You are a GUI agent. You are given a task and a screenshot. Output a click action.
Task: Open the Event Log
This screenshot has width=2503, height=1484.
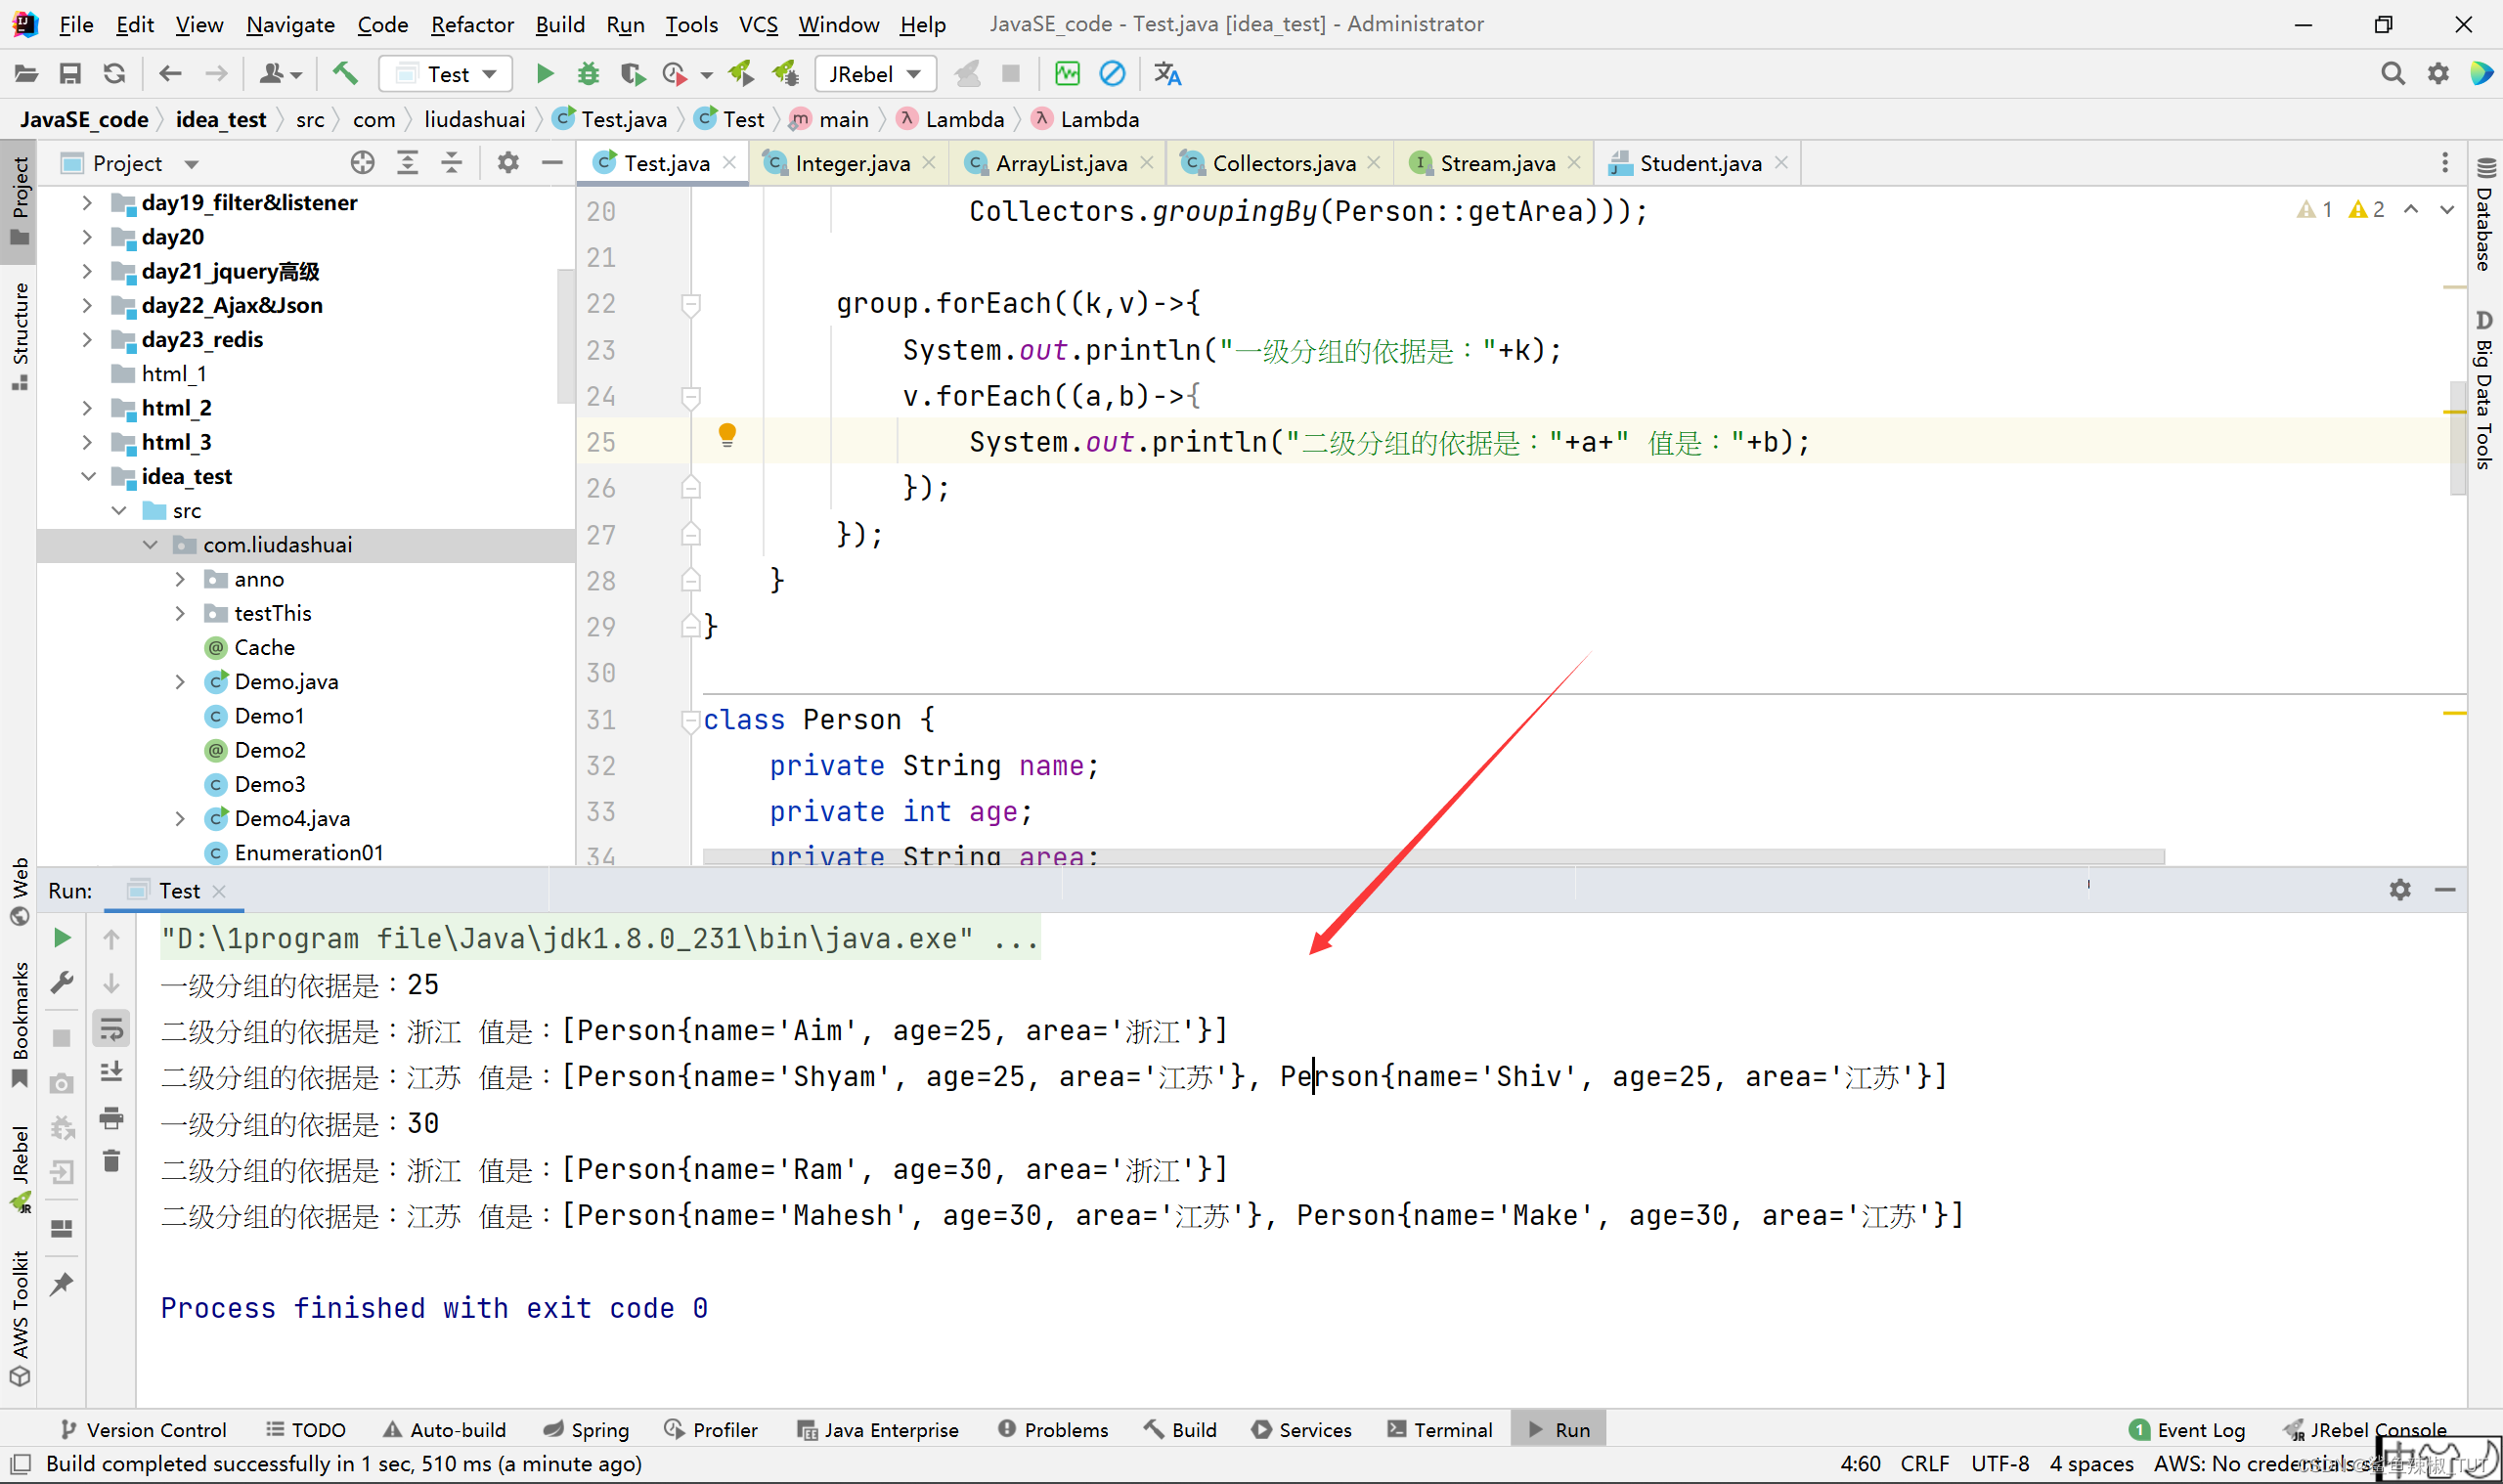[x=2187, y=1430]
